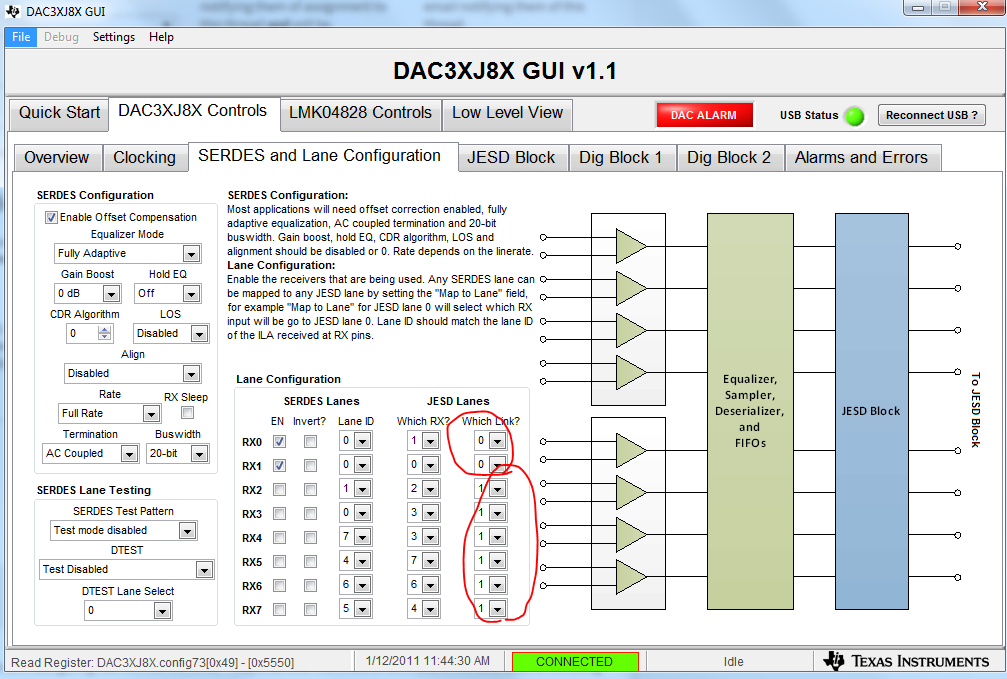Check the RX6 Invert checkbox

point(310,586)
